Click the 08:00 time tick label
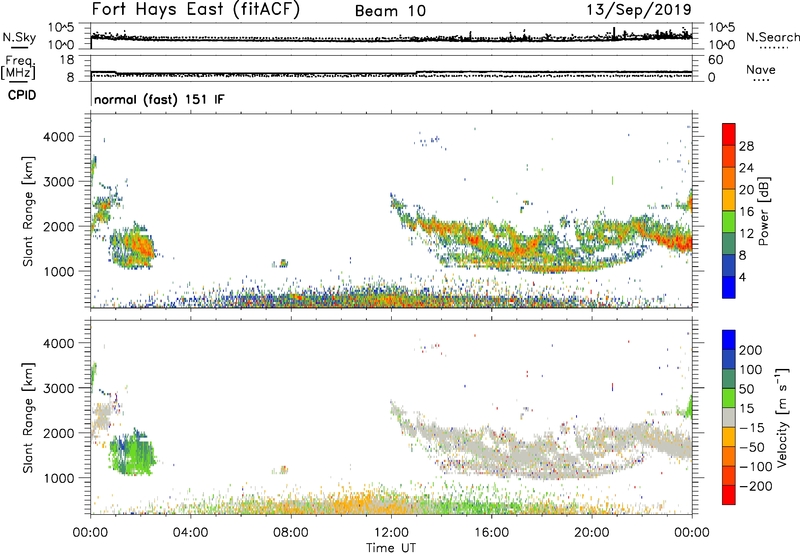800x554 pixels. 291,533
